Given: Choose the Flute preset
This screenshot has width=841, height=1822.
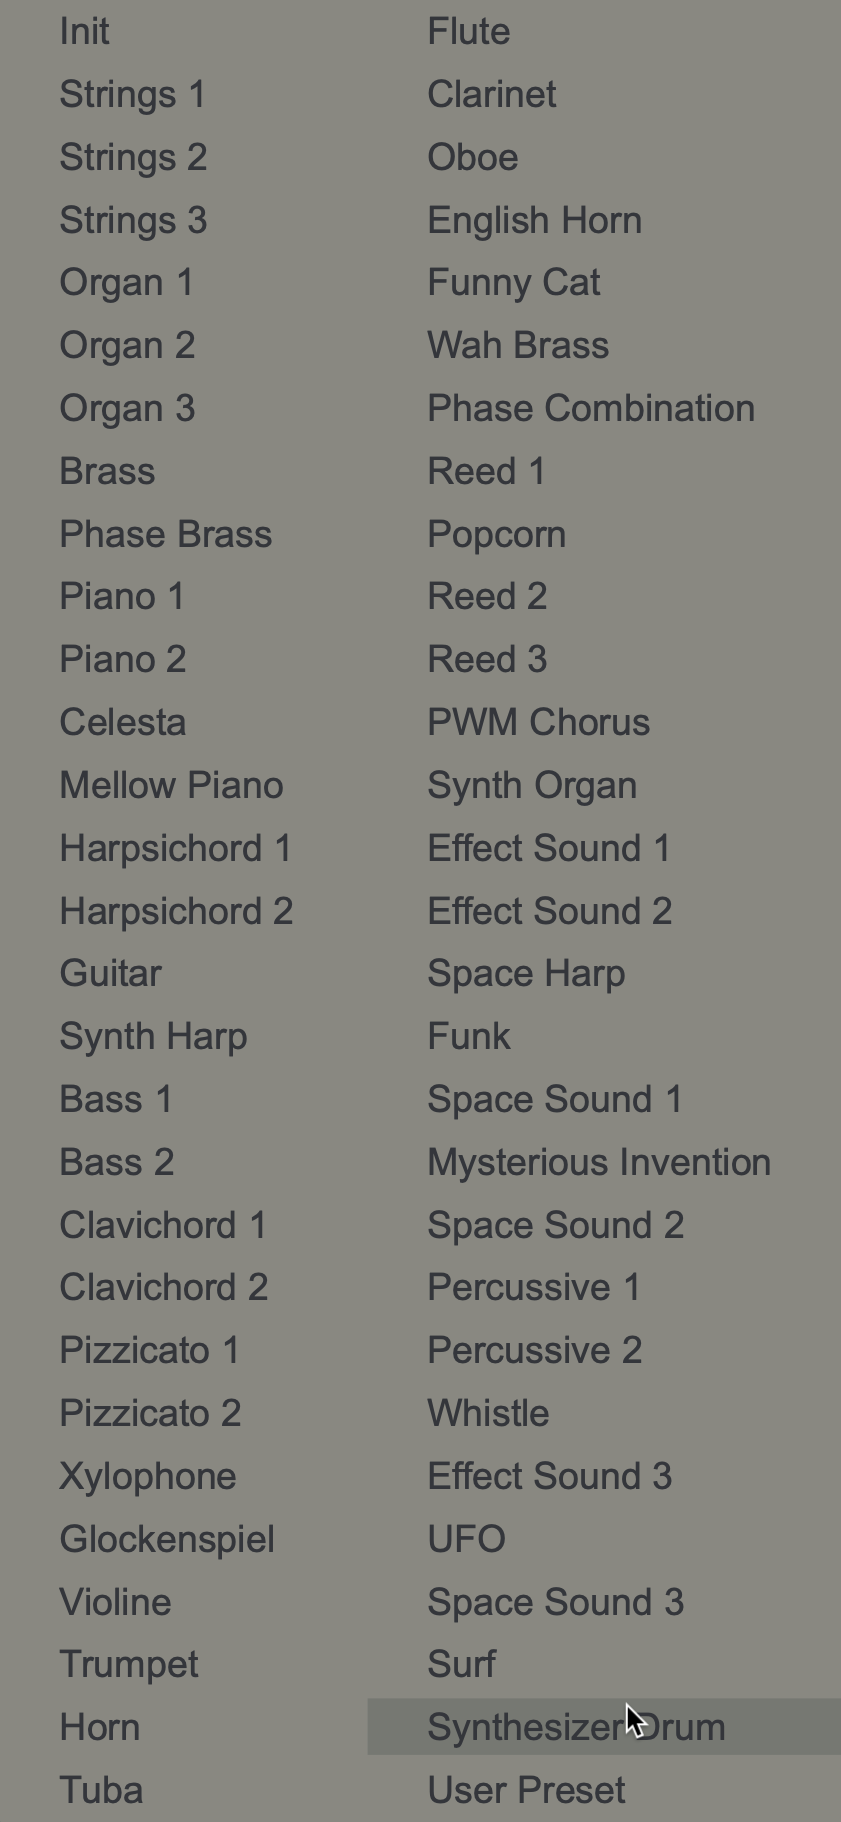Looking at the screenshot, I should [x=469, y=32].
